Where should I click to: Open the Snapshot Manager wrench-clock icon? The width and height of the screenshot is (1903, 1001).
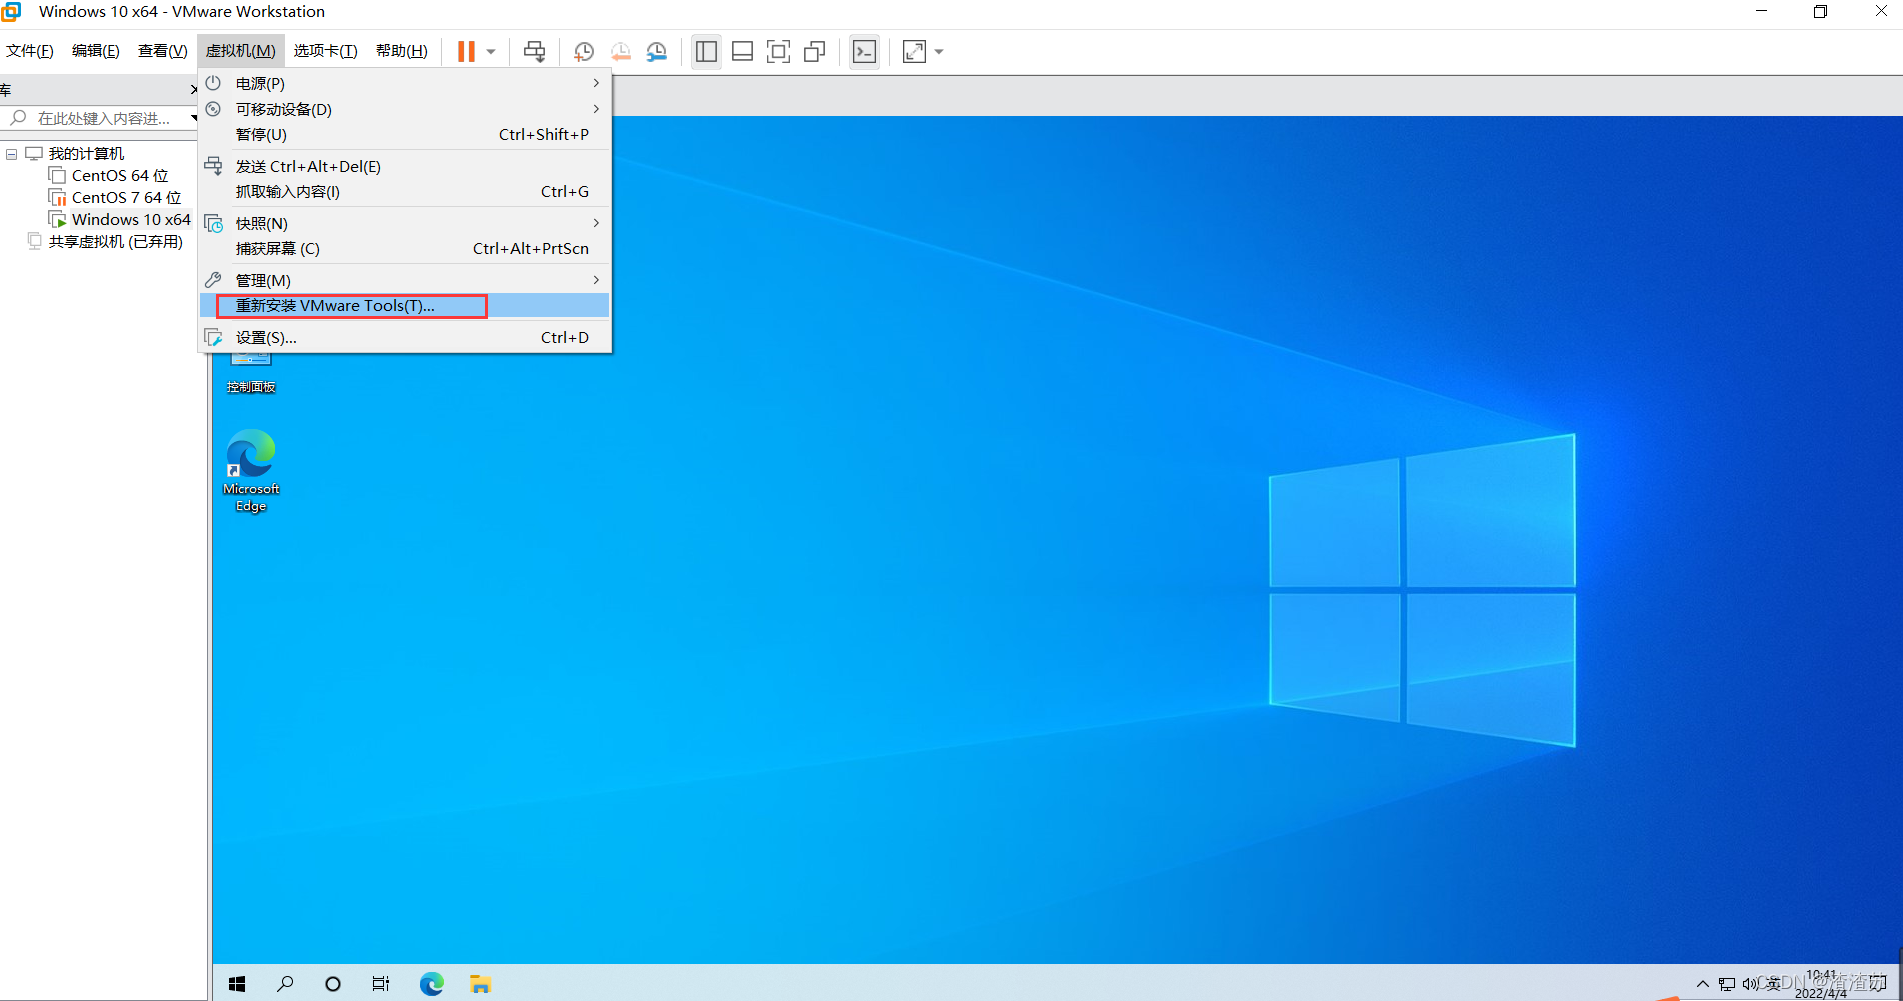coord(657,51)
